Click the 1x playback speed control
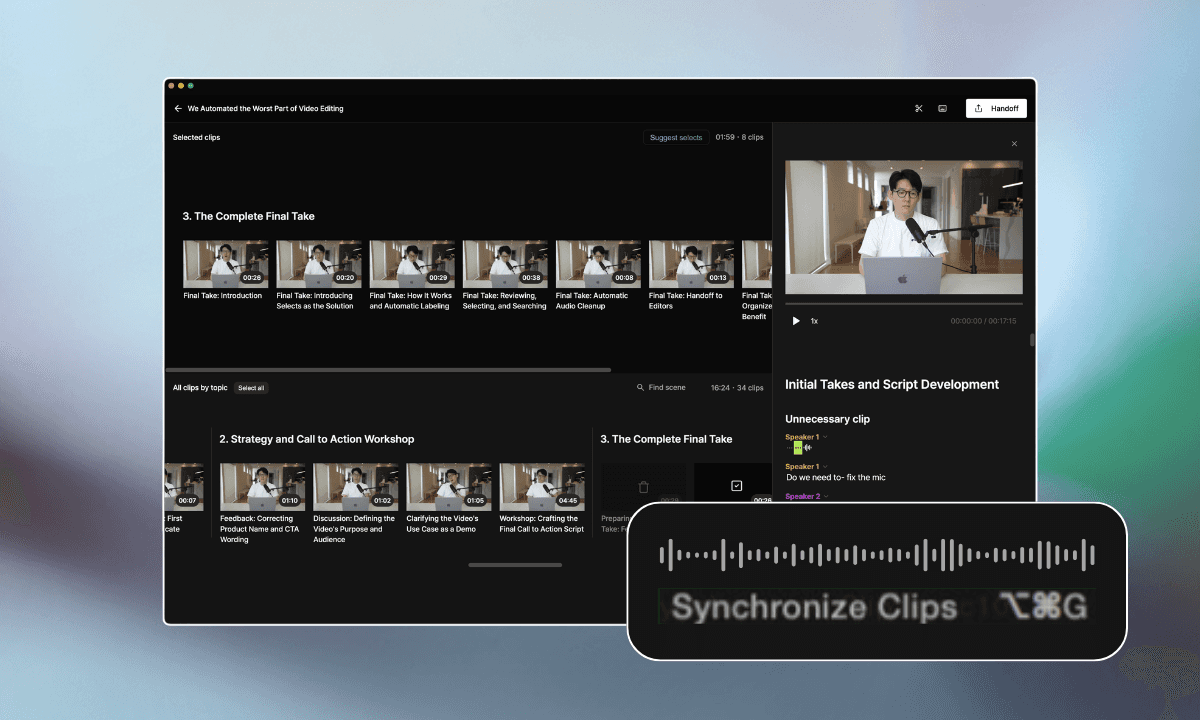 tap(815, 321)
